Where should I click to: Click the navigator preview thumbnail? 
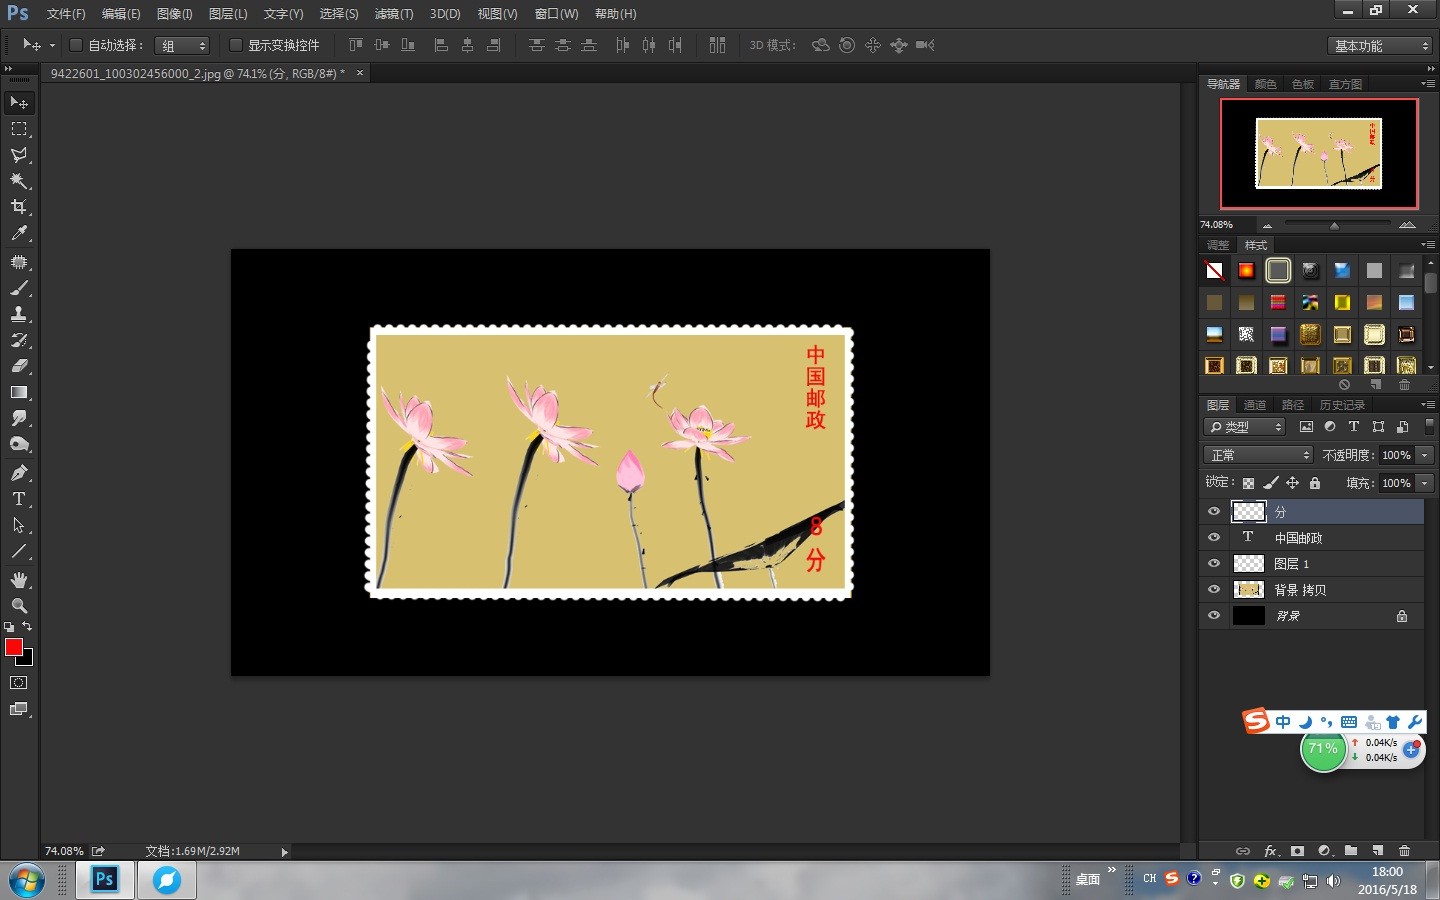coord(1318,153)
